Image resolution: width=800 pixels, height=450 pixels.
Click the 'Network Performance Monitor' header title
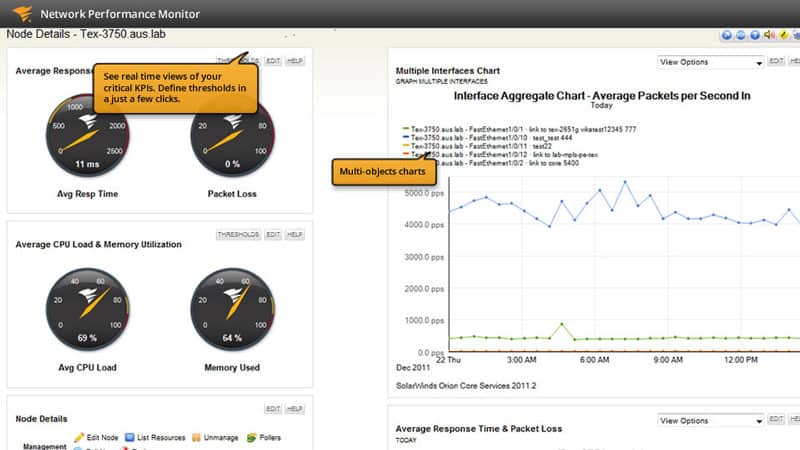click(120, 14)
